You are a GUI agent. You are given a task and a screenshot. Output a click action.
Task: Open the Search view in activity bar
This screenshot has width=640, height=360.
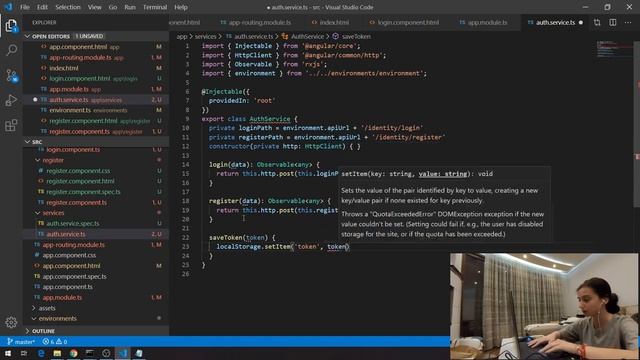point(11,50)
